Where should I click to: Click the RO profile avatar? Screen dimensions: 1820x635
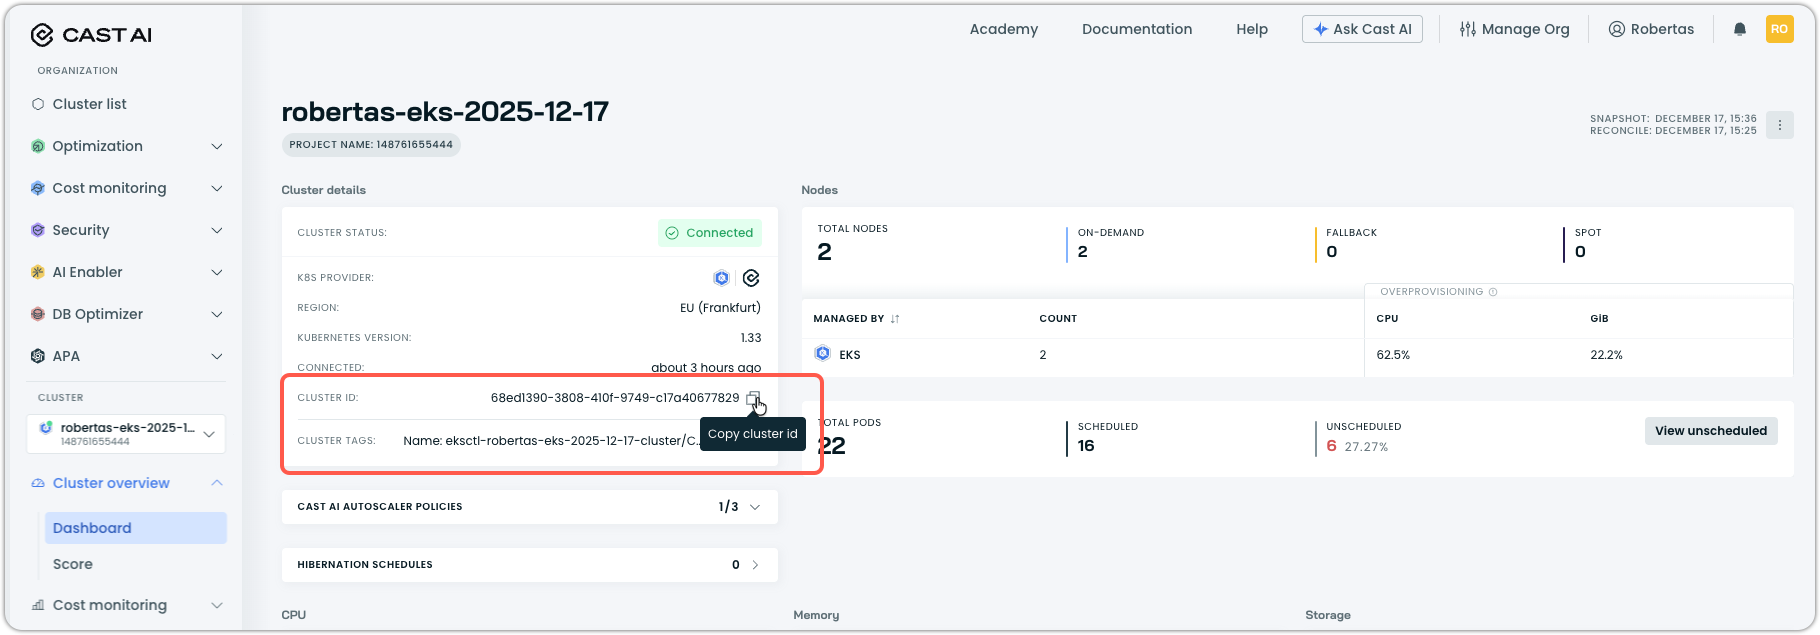(1779, 29)
